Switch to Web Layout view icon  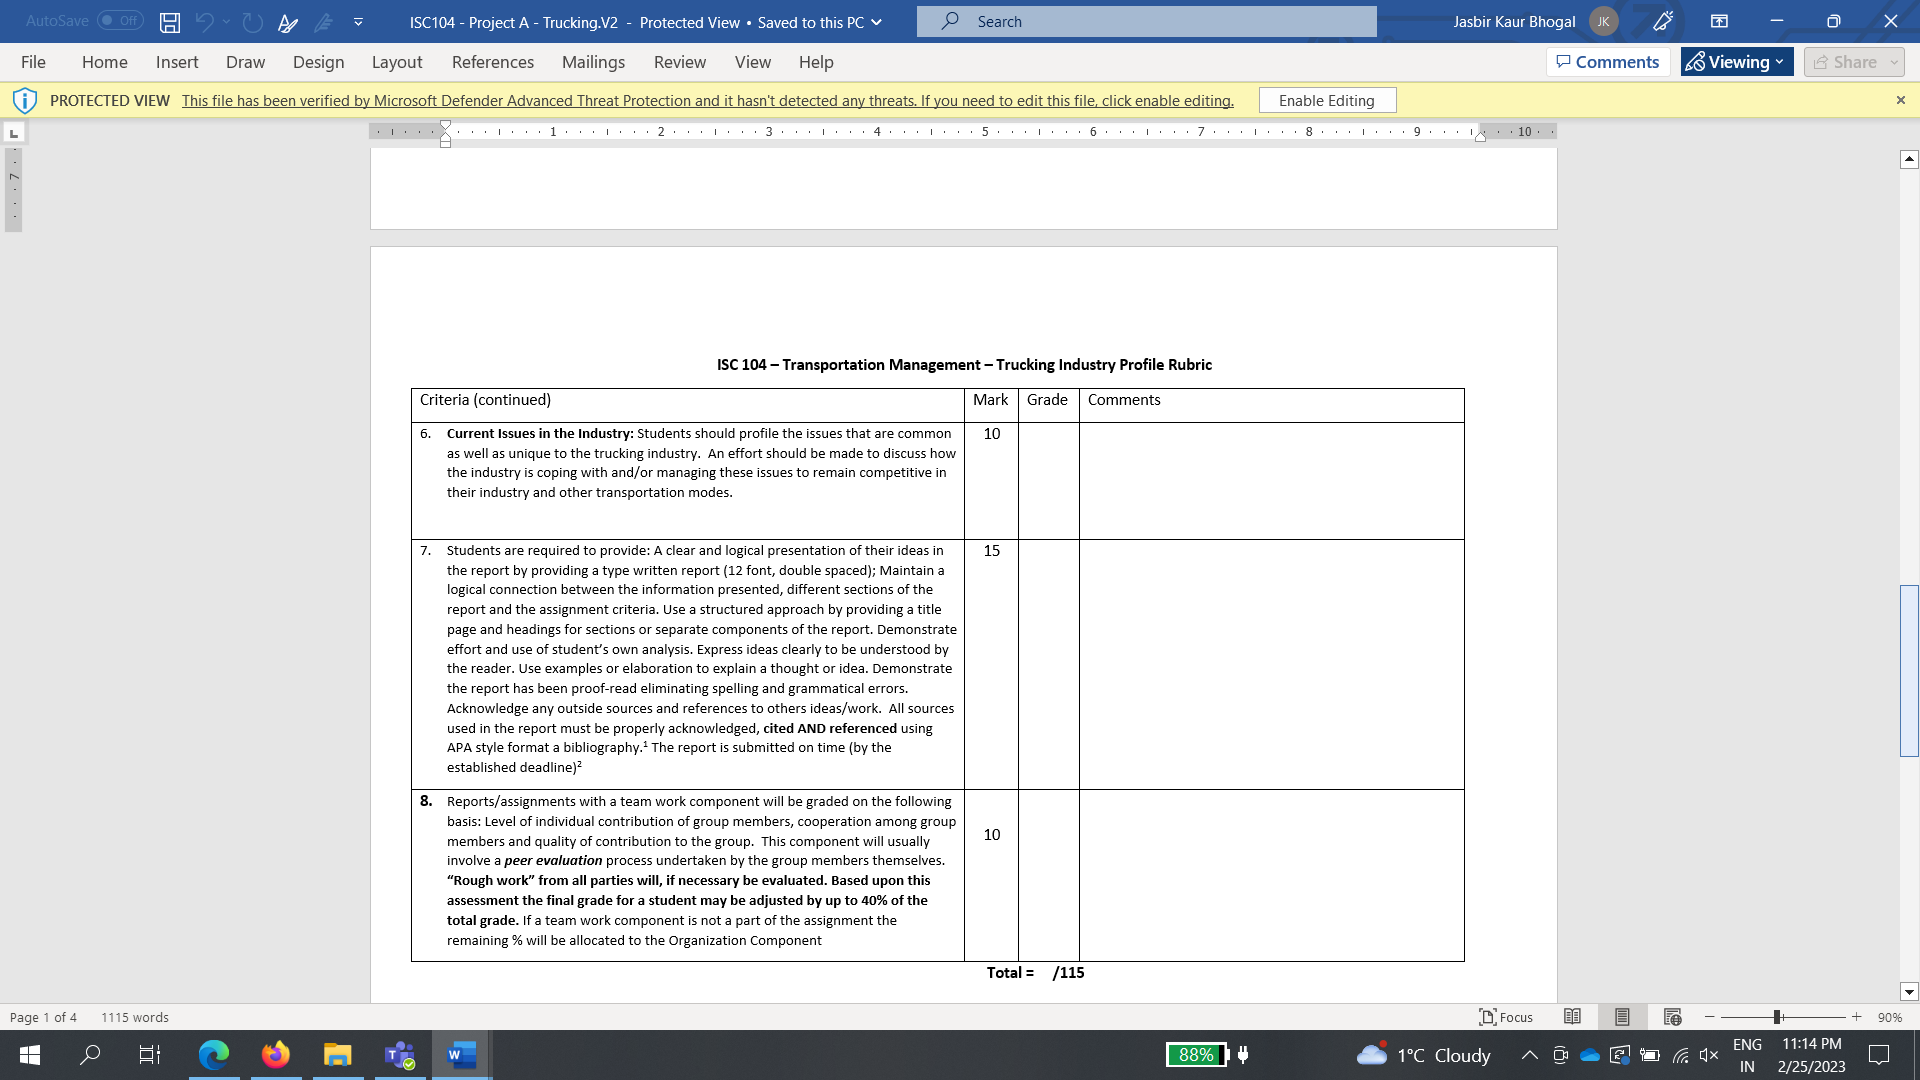click(x=1672, y=1017)
